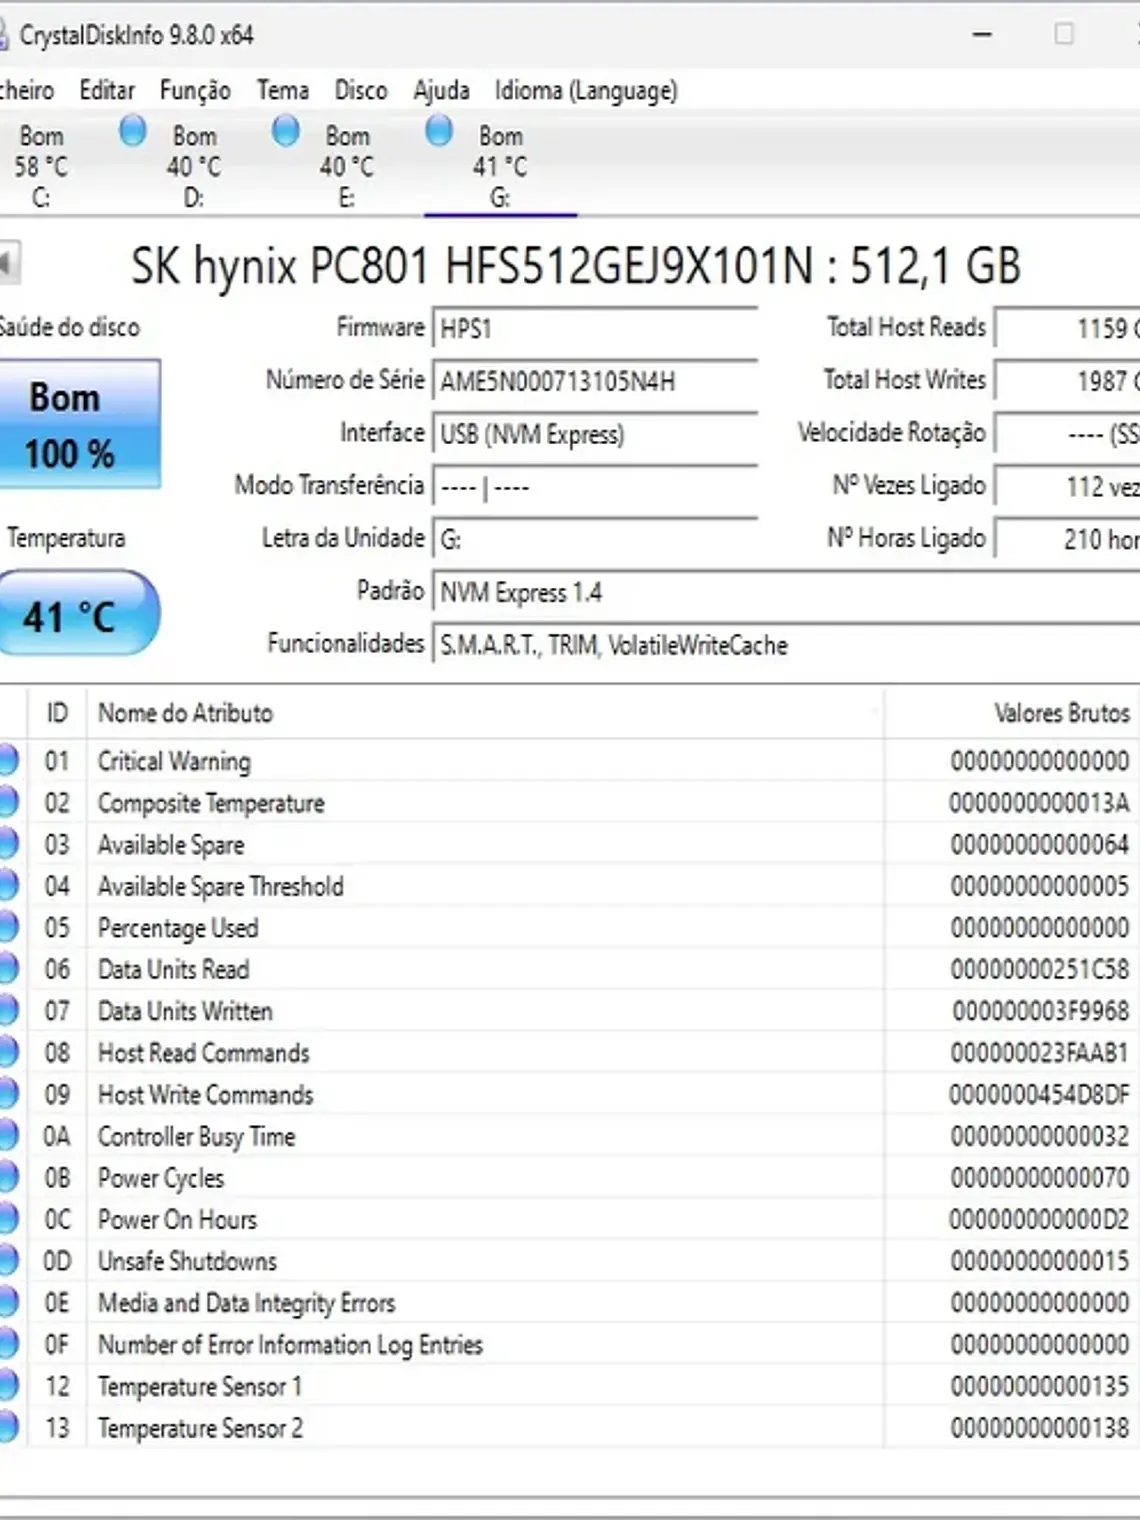Click status icon of Available Spare row 03
The width and height of the screenshot is (1140, 1520).
tap(8, 844)
